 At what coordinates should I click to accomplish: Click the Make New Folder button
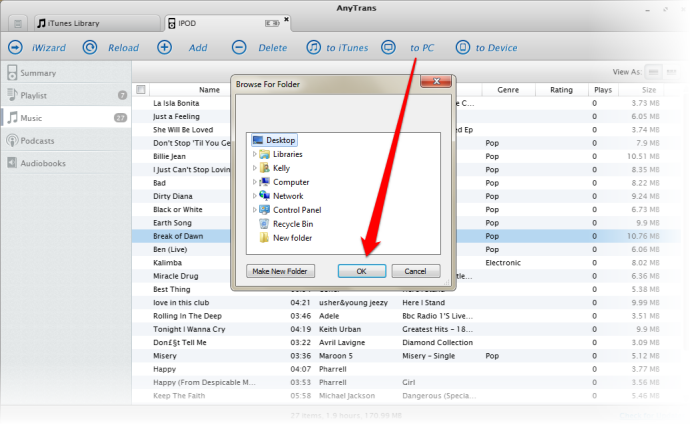[280, 271]
